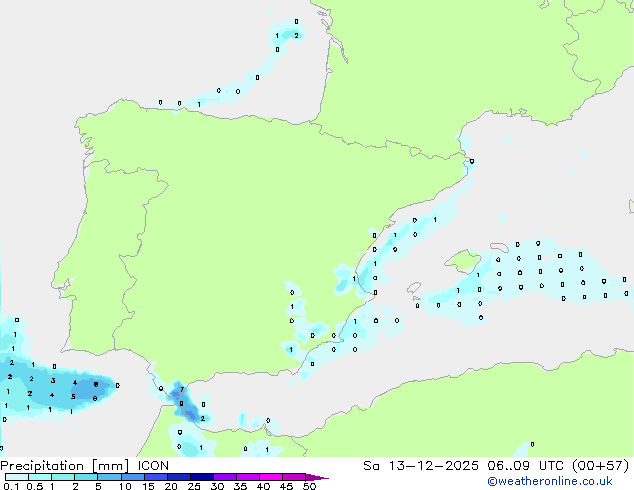
Task: Click the '7' precipitation value near Gibraltar
Action: point(182,389)
